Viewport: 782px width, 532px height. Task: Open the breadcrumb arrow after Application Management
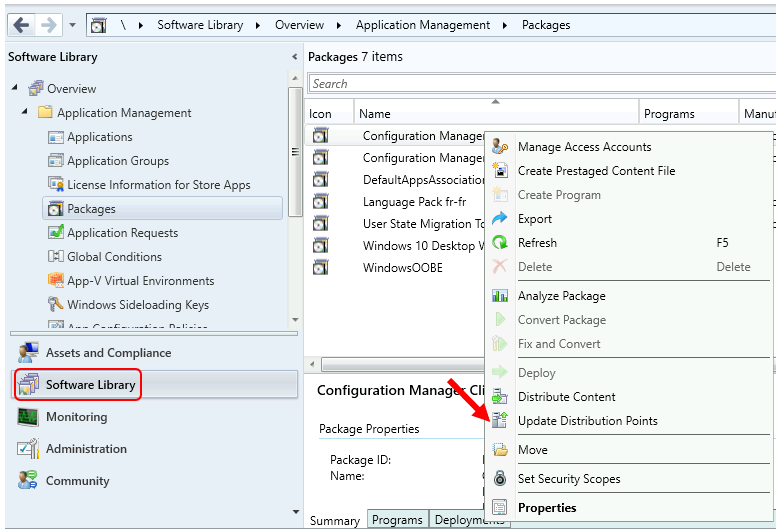pos(505,25)
